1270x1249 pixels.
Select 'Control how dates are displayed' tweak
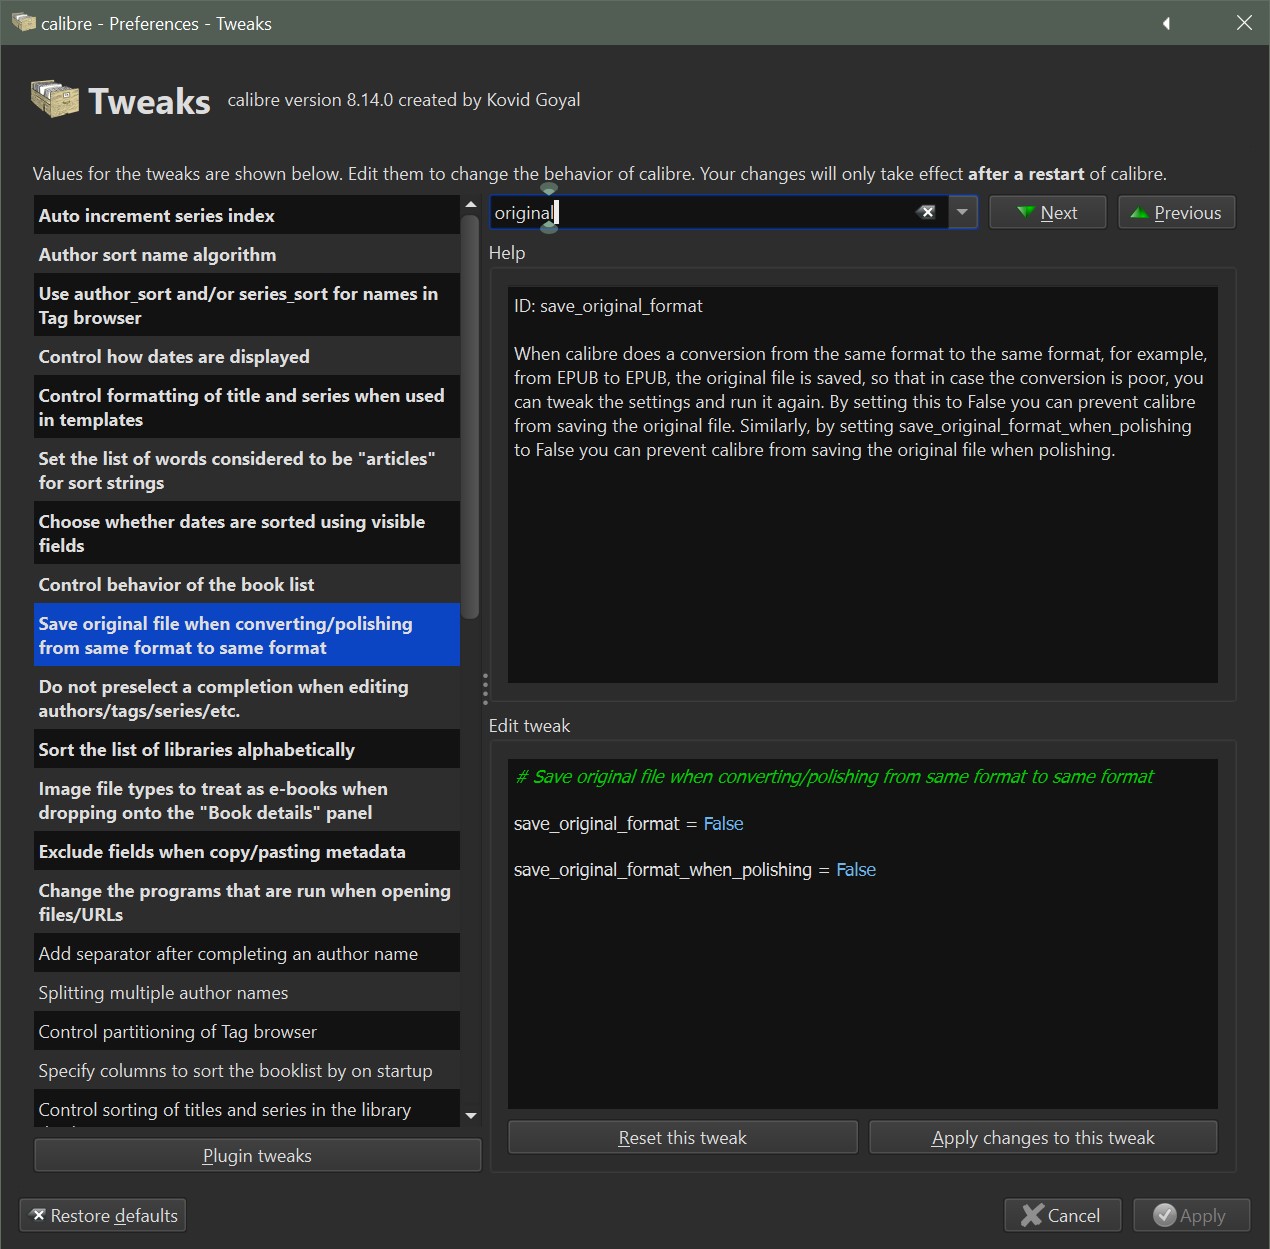[247, 356]
